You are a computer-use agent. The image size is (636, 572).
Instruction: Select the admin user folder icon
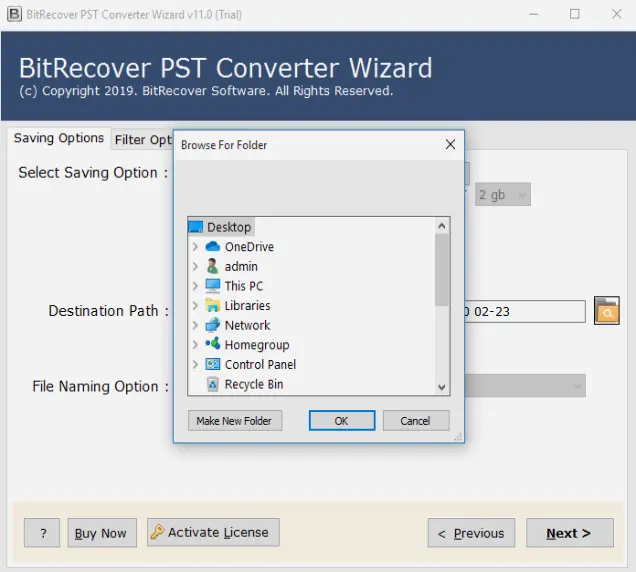212,267
